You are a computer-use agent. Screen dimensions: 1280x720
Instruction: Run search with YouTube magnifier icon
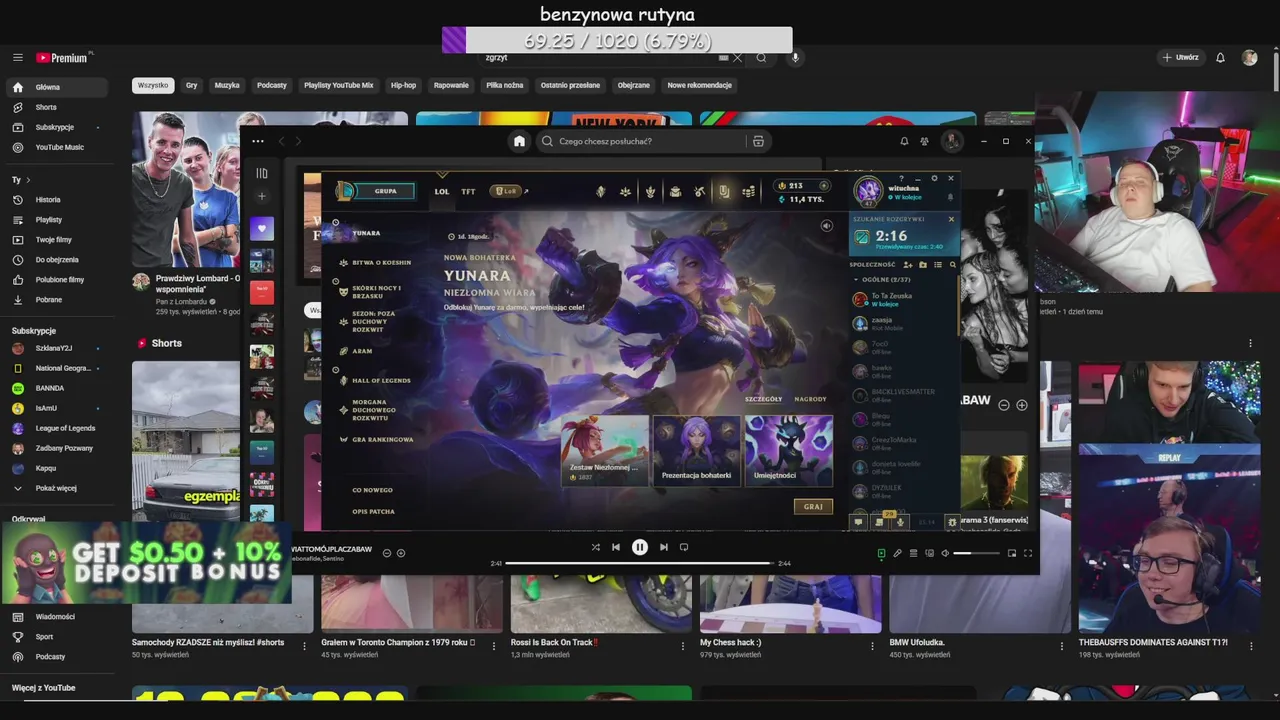click(x=761, y=58)
